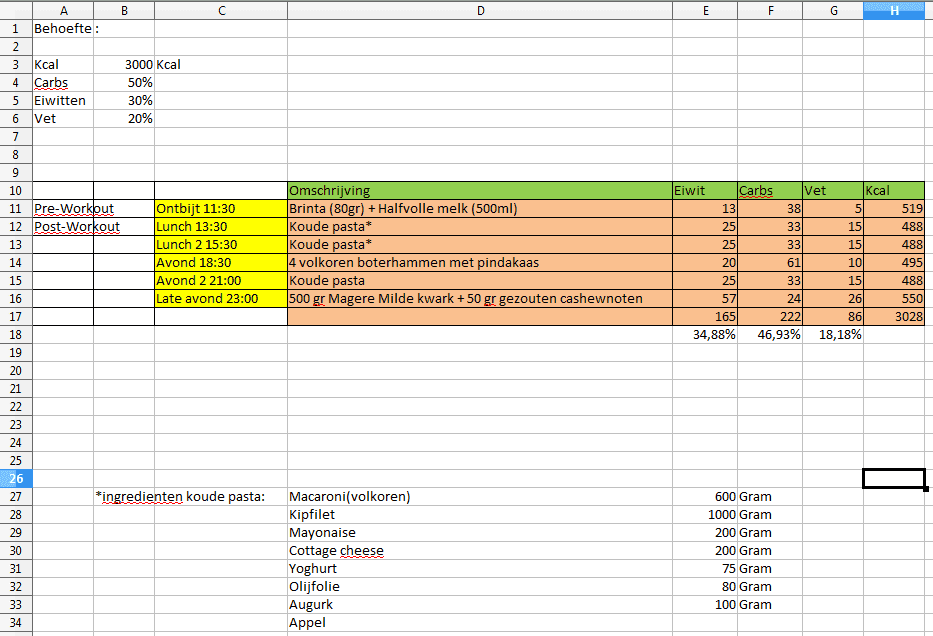
Task: Click the total Kcal cell showing 3028
Action: click(x=894, y=317)
